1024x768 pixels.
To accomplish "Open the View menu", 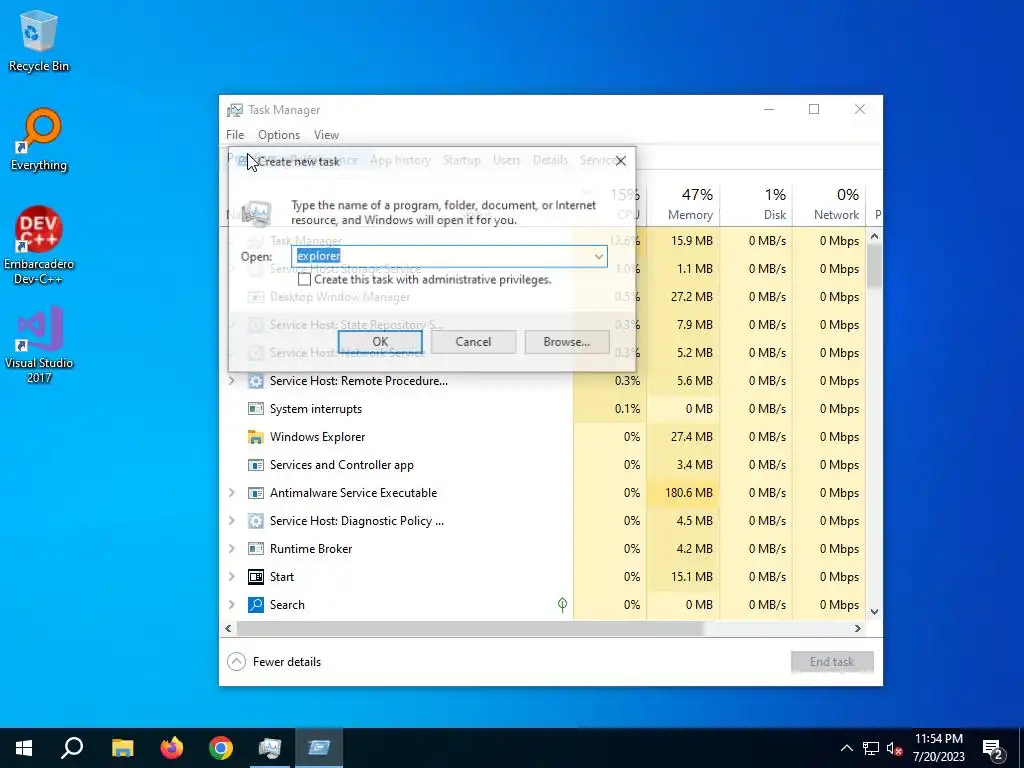I will pos(326,135).
